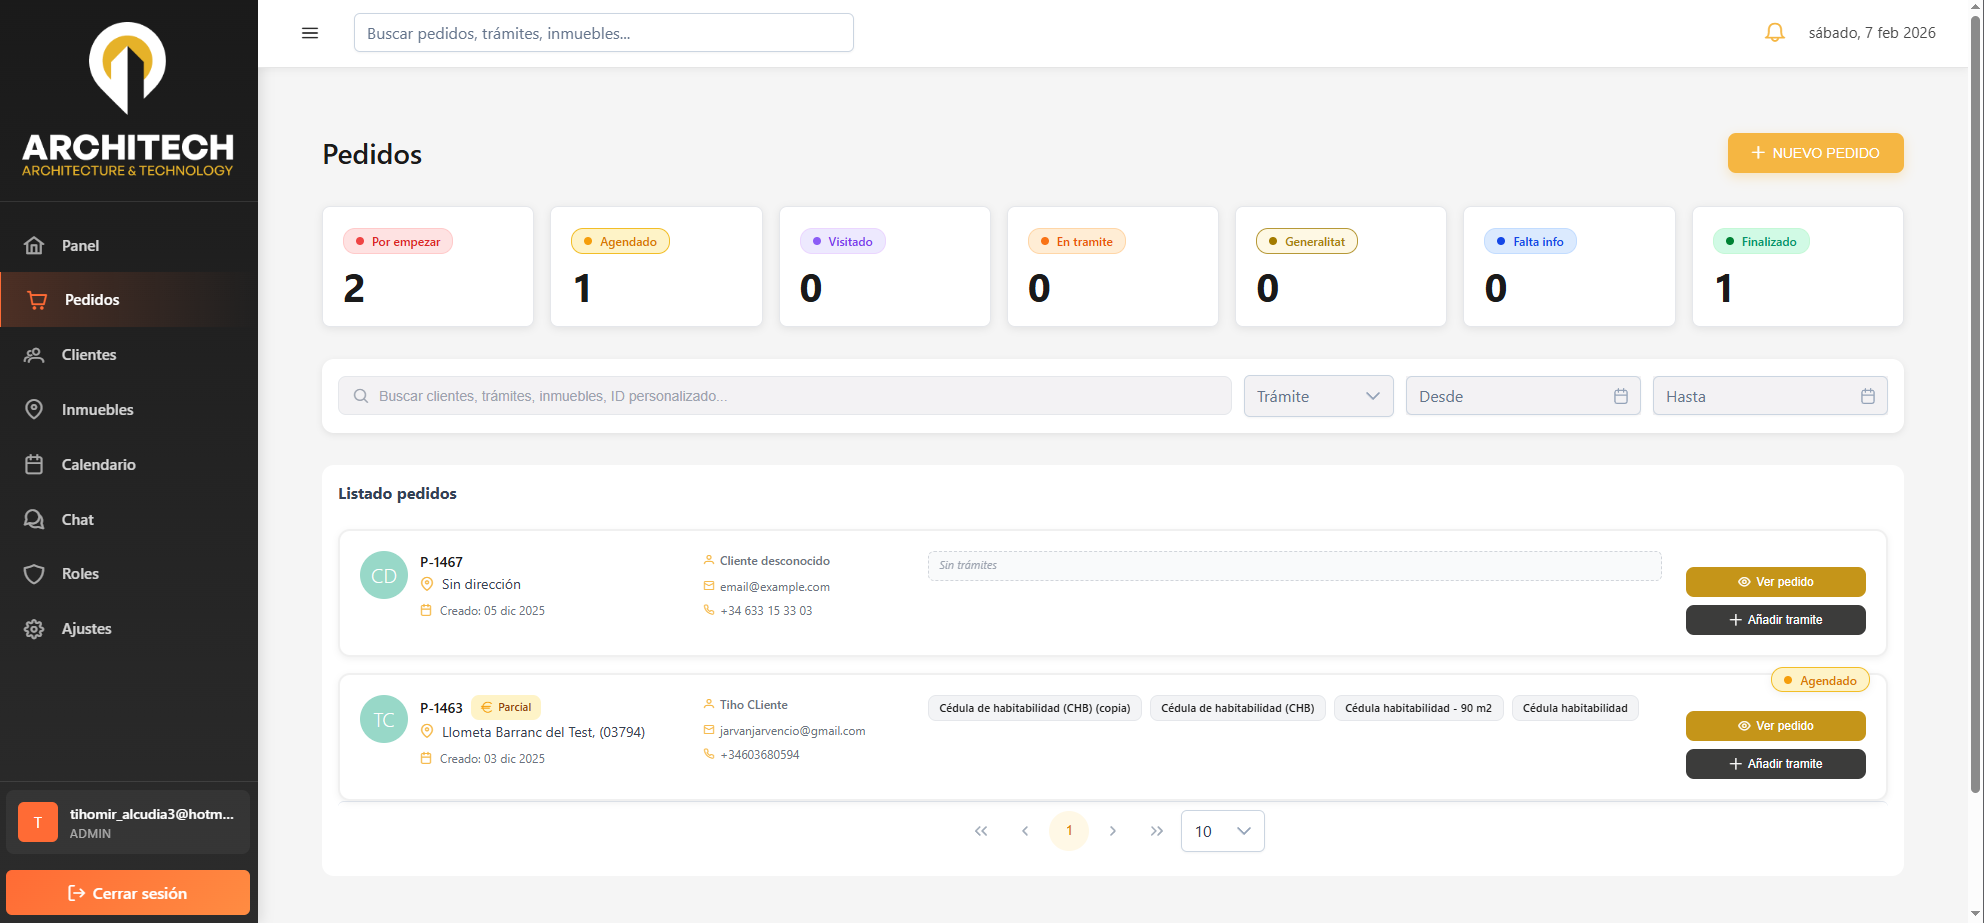Expand the page size dropdown showing 10
Image resolution: width=1984 pixels, height=923 pixels.
[x=1222, y=831]
